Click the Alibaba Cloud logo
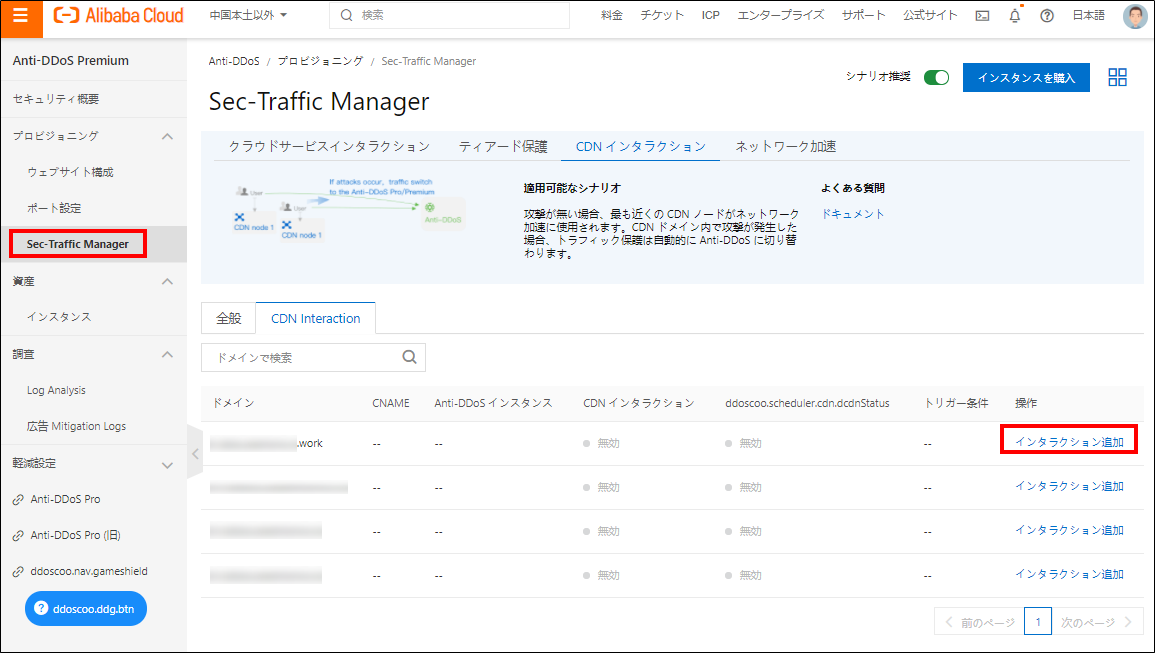Viewport: 1155px width, 653px height. point(119,15)
